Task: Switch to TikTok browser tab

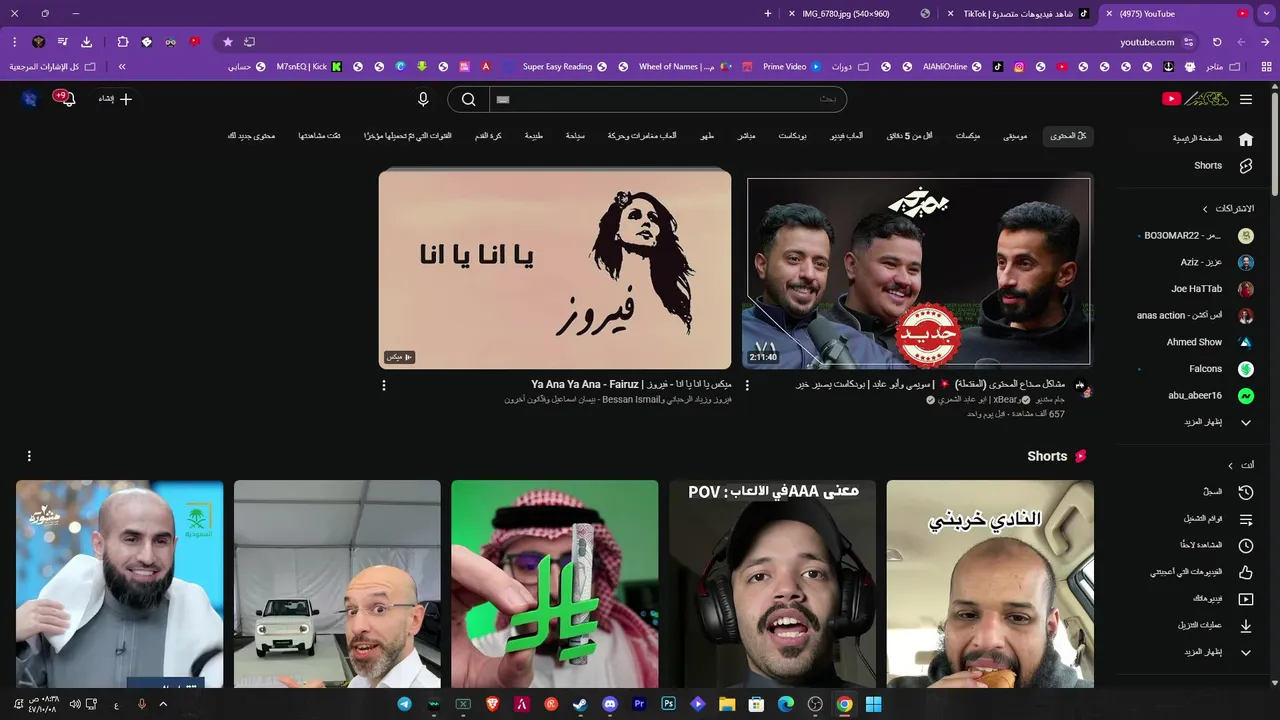Action: pyautogui.click(x=1018, y=14)
